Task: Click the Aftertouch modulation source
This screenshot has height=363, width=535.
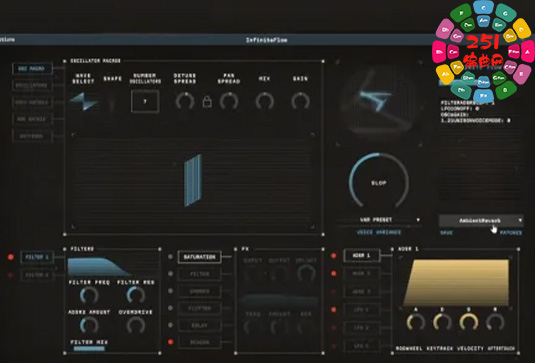Action: click(x=501, y=348)
